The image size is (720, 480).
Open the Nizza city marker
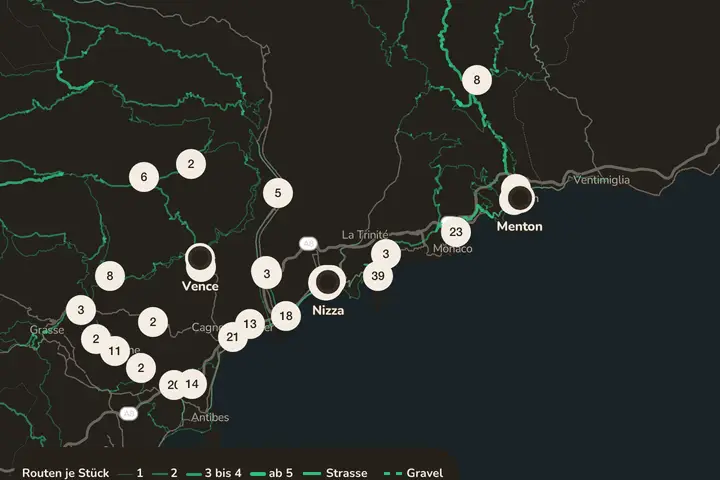click(326, 282)
